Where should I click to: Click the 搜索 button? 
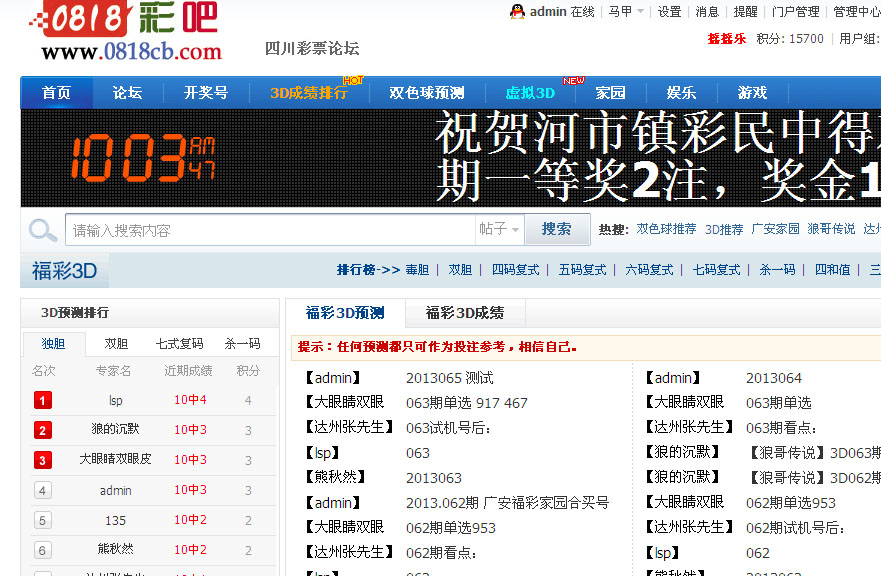coord(557,229)
